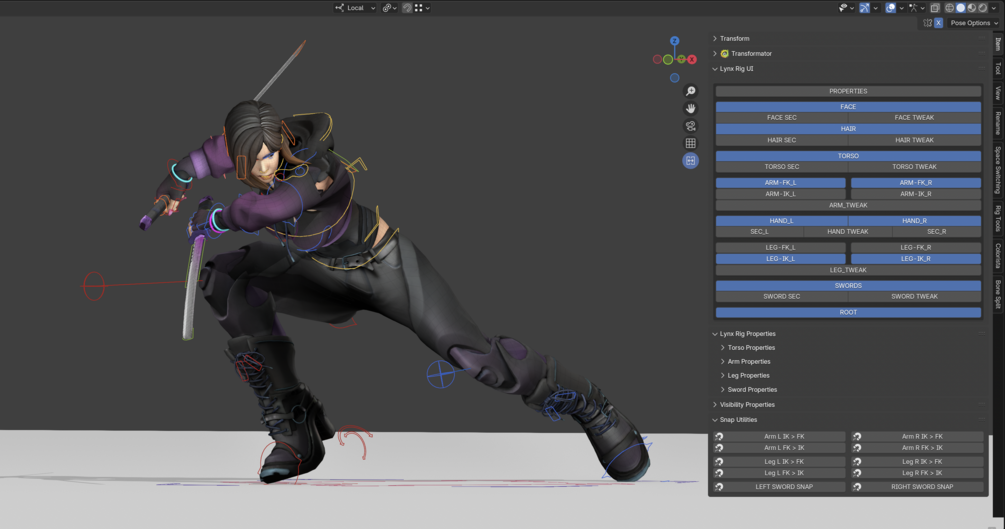1005x529 pixels.
Task: Toggle X-axis mirror button beside Pose Options
Action: pos(938,22)
